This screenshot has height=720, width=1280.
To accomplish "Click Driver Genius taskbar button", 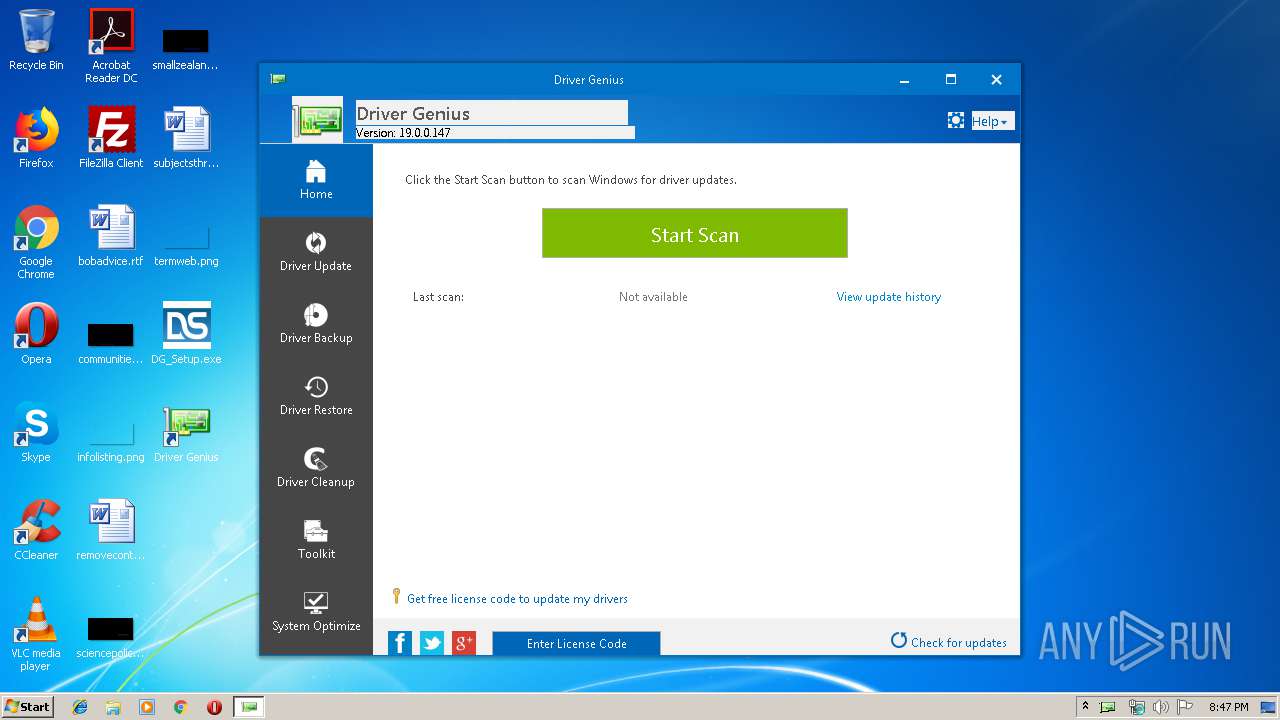I will pos(249,707).
